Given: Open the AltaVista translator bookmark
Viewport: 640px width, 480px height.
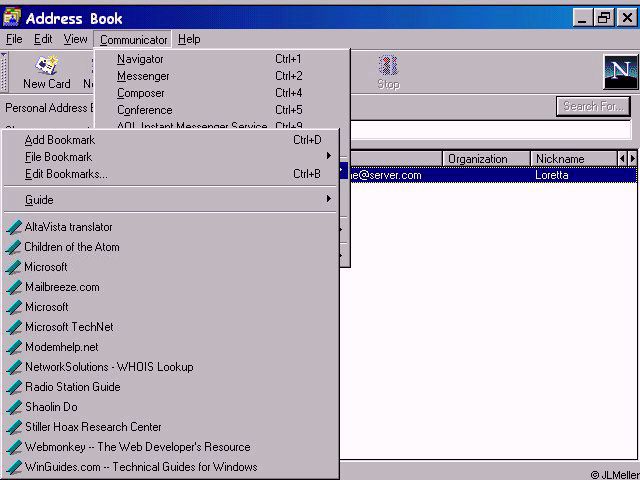Looking at the screenshot, I should point(171,227).
